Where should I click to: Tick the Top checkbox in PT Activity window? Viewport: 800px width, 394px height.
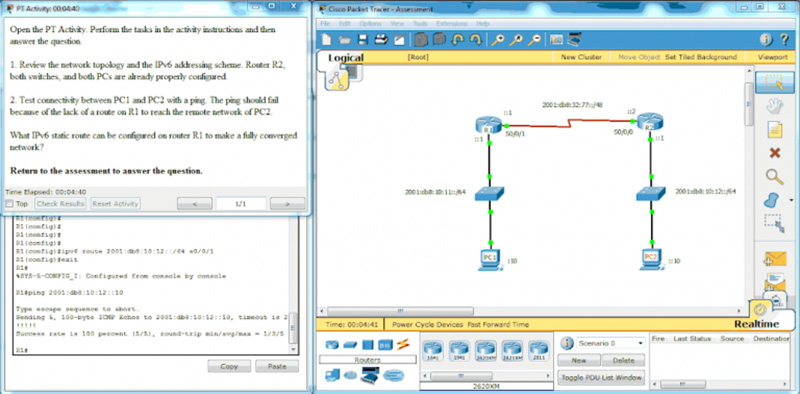pyautogui.click(x=9, y=204)
